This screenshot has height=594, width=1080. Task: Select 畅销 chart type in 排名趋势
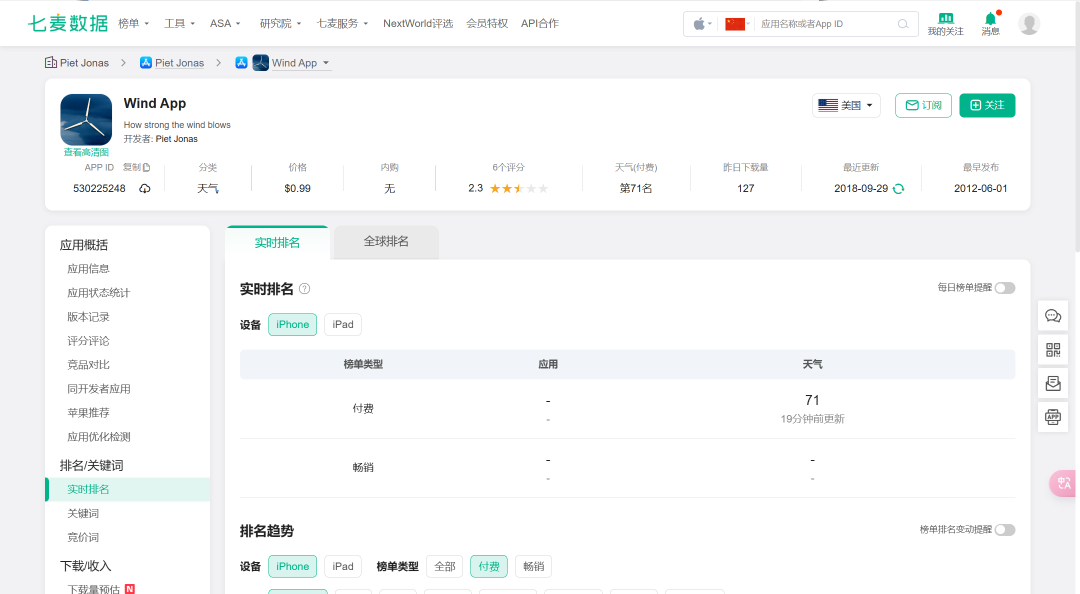[534, 566]
